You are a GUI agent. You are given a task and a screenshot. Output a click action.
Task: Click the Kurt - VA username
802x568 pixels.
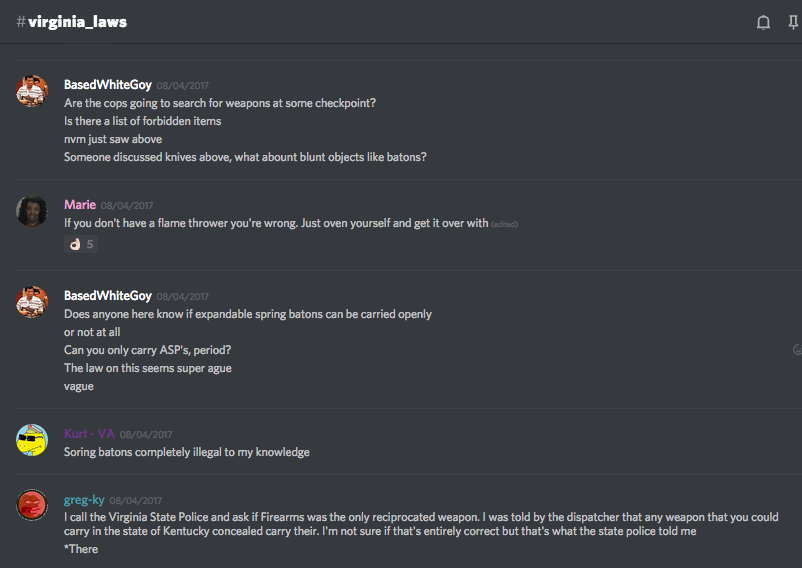tap(89, 434)
